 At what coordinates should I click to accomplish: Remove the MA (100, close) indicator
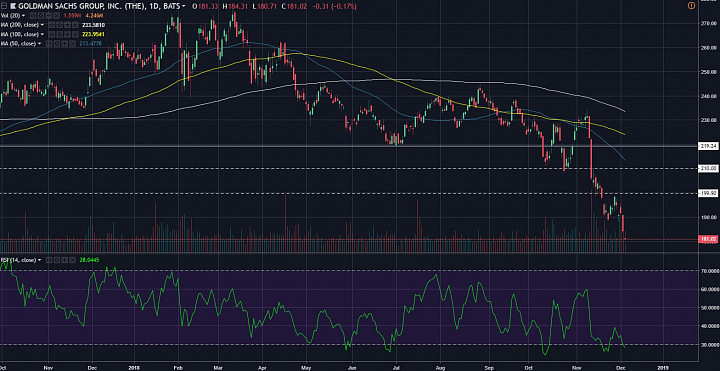pos(75,34)
